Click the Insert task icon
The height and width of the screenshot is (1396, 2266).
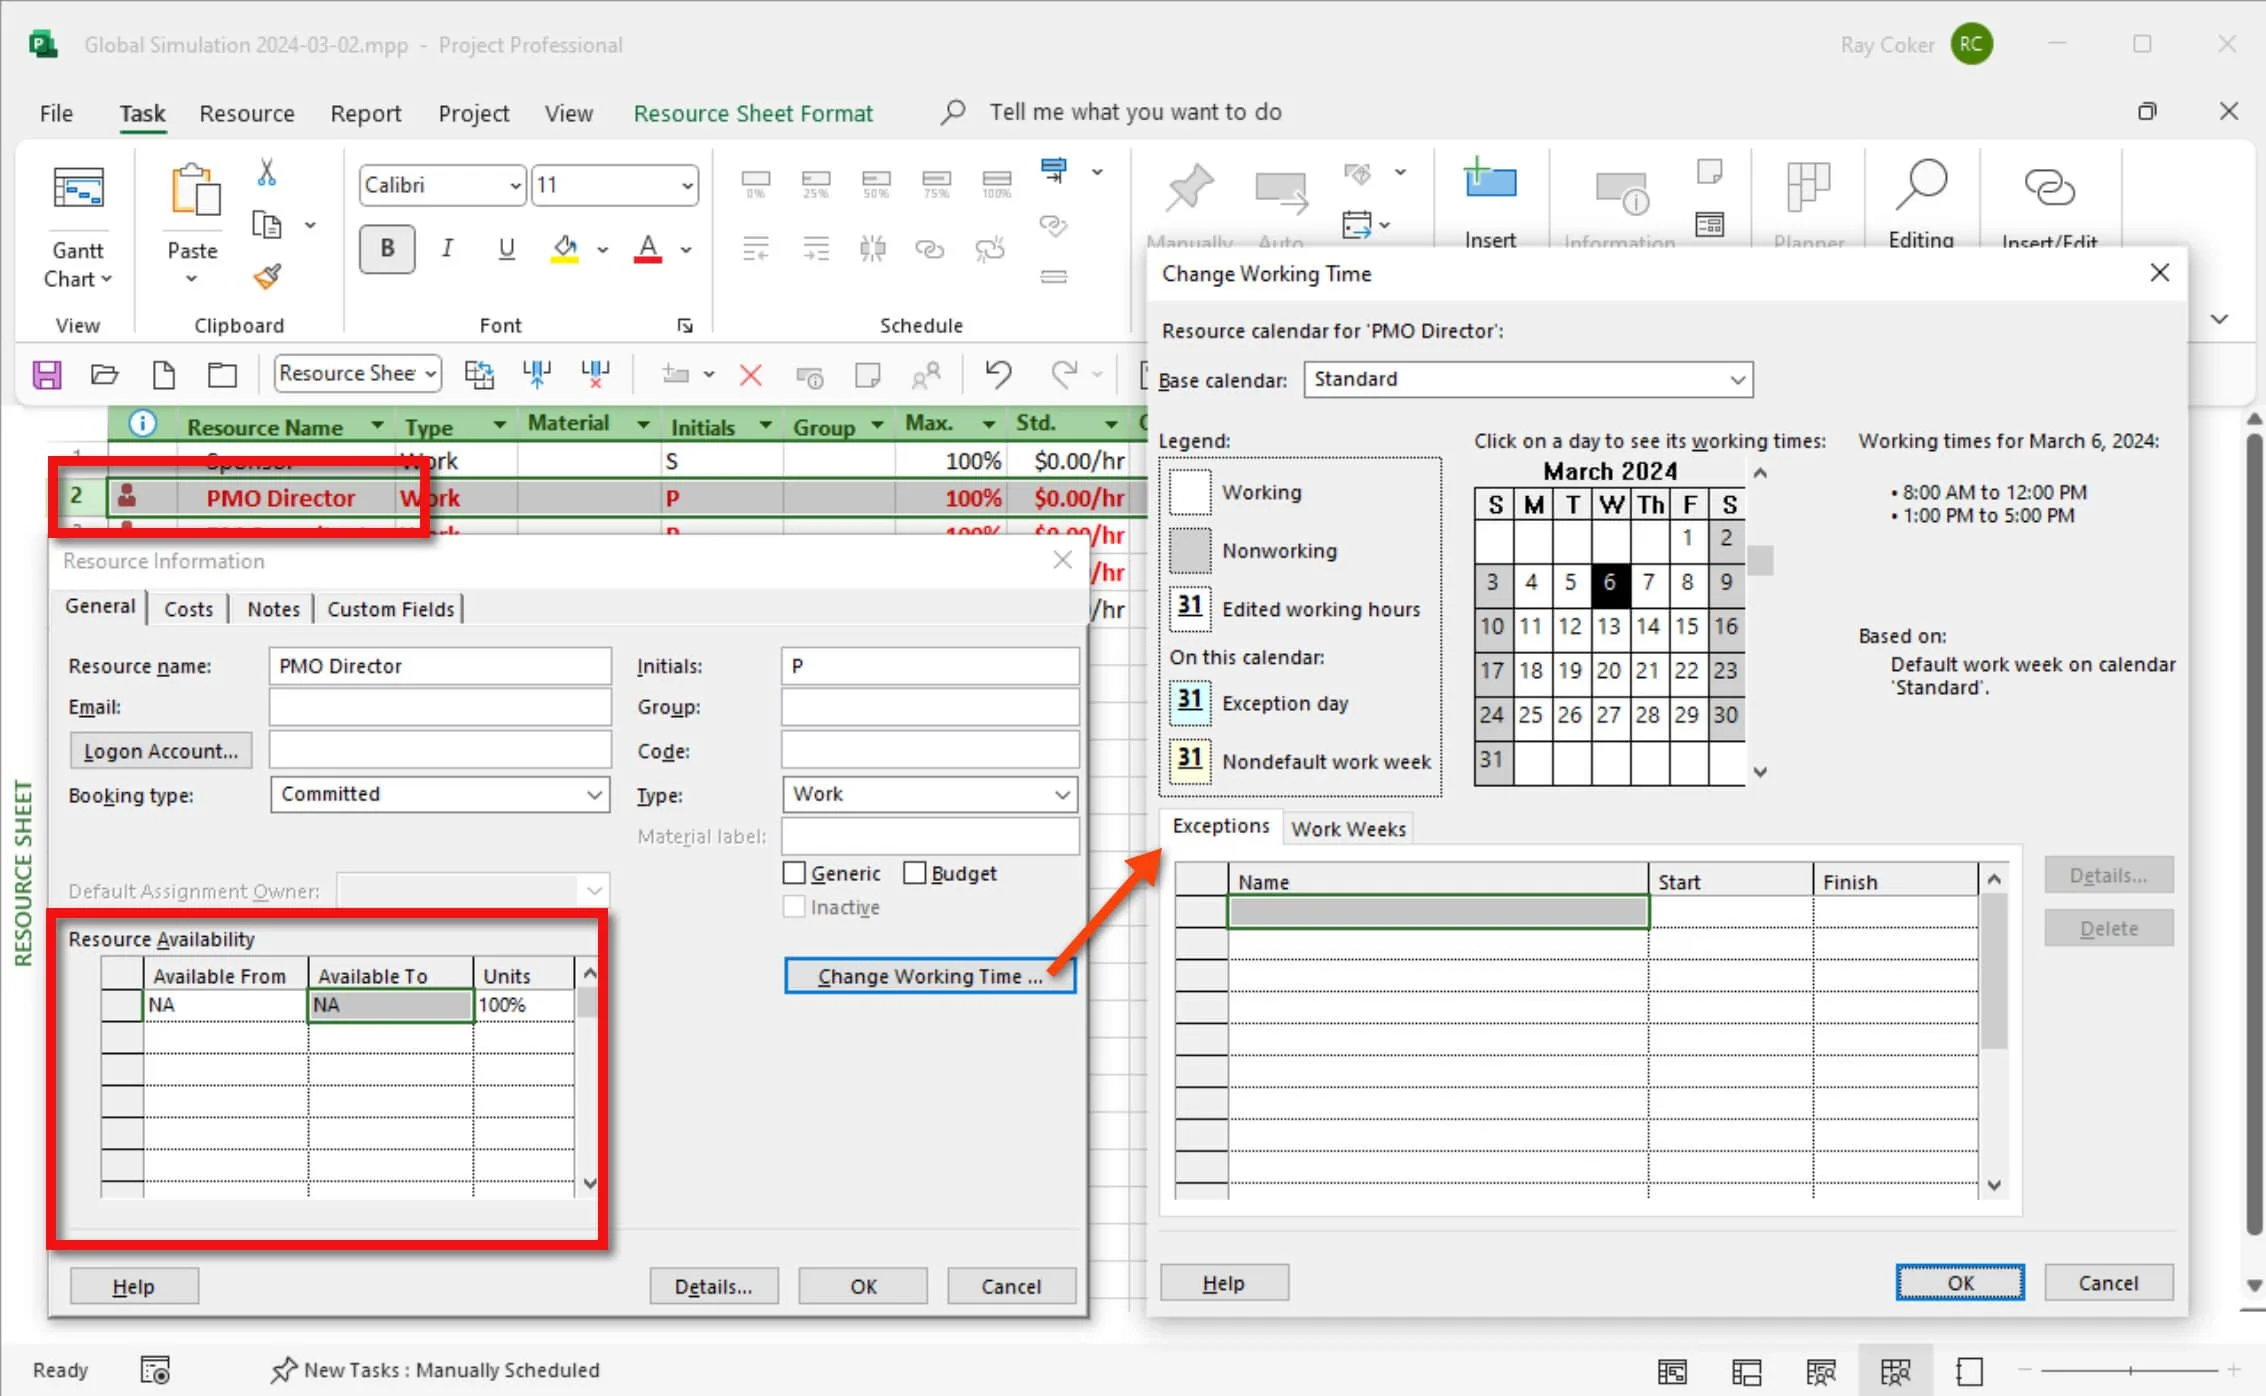(x=1490, y=181)
